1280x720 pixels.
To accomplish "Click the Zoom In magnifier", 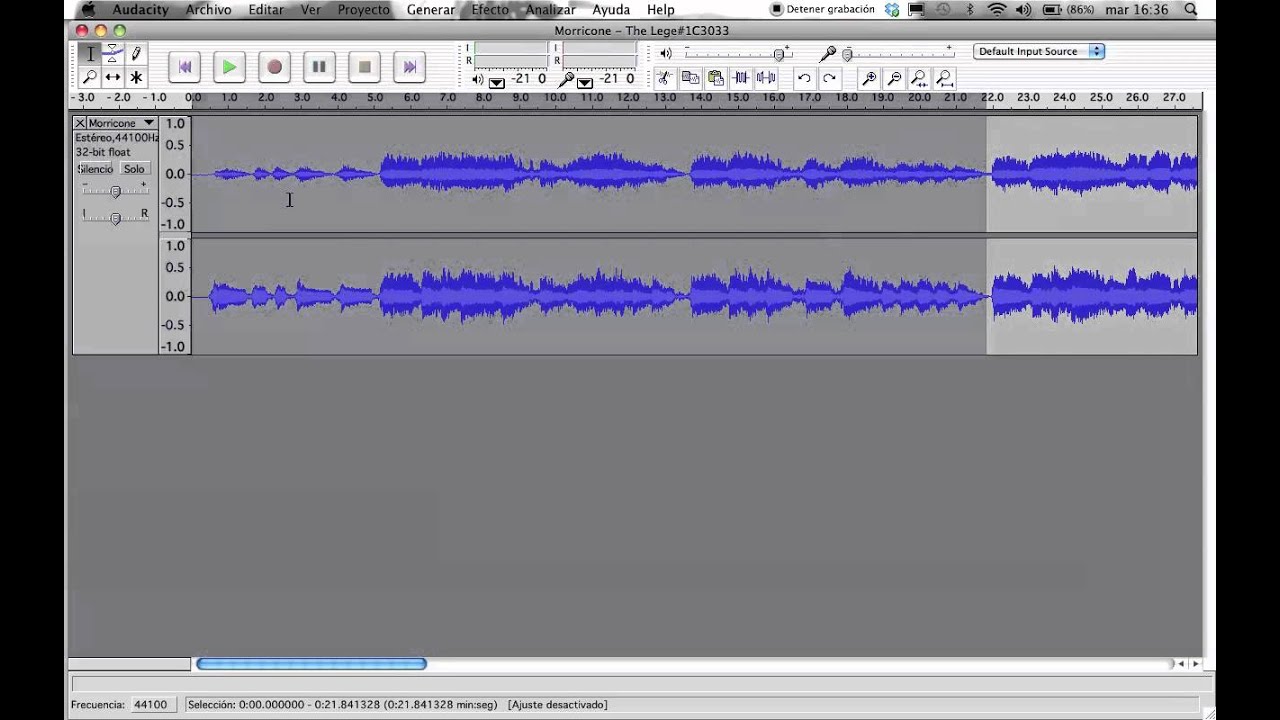I will (x=869, y=78).
